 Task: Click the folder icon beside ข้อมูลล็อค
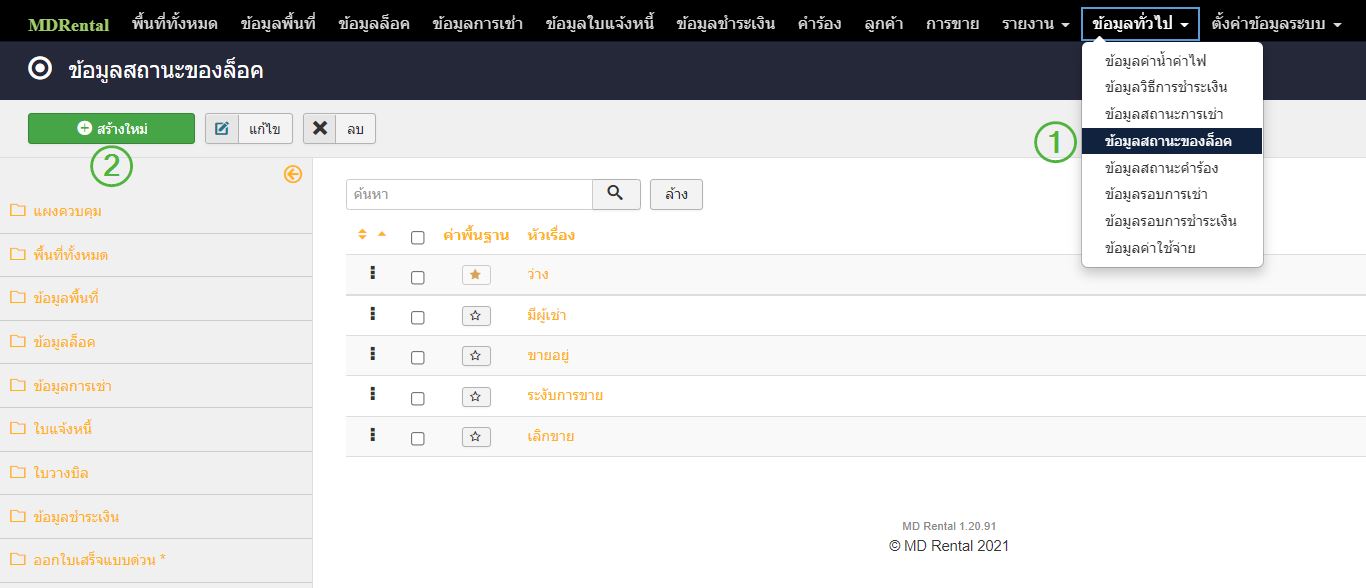pyautogui.click(x=17, y=342)
